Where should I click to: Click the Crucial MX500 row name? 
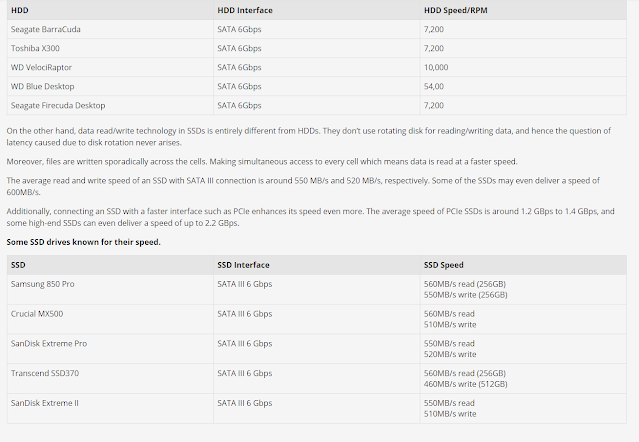[x=39, y=313]
